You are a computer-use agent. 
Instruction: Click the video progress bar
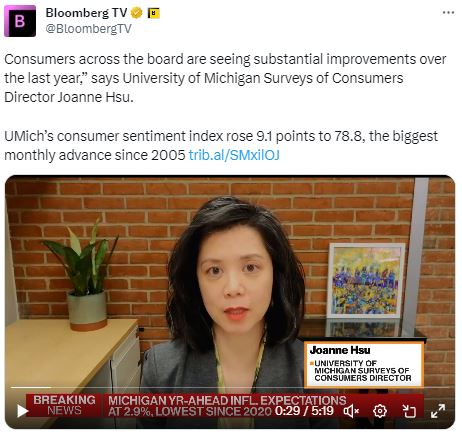(x=230, y=387)
